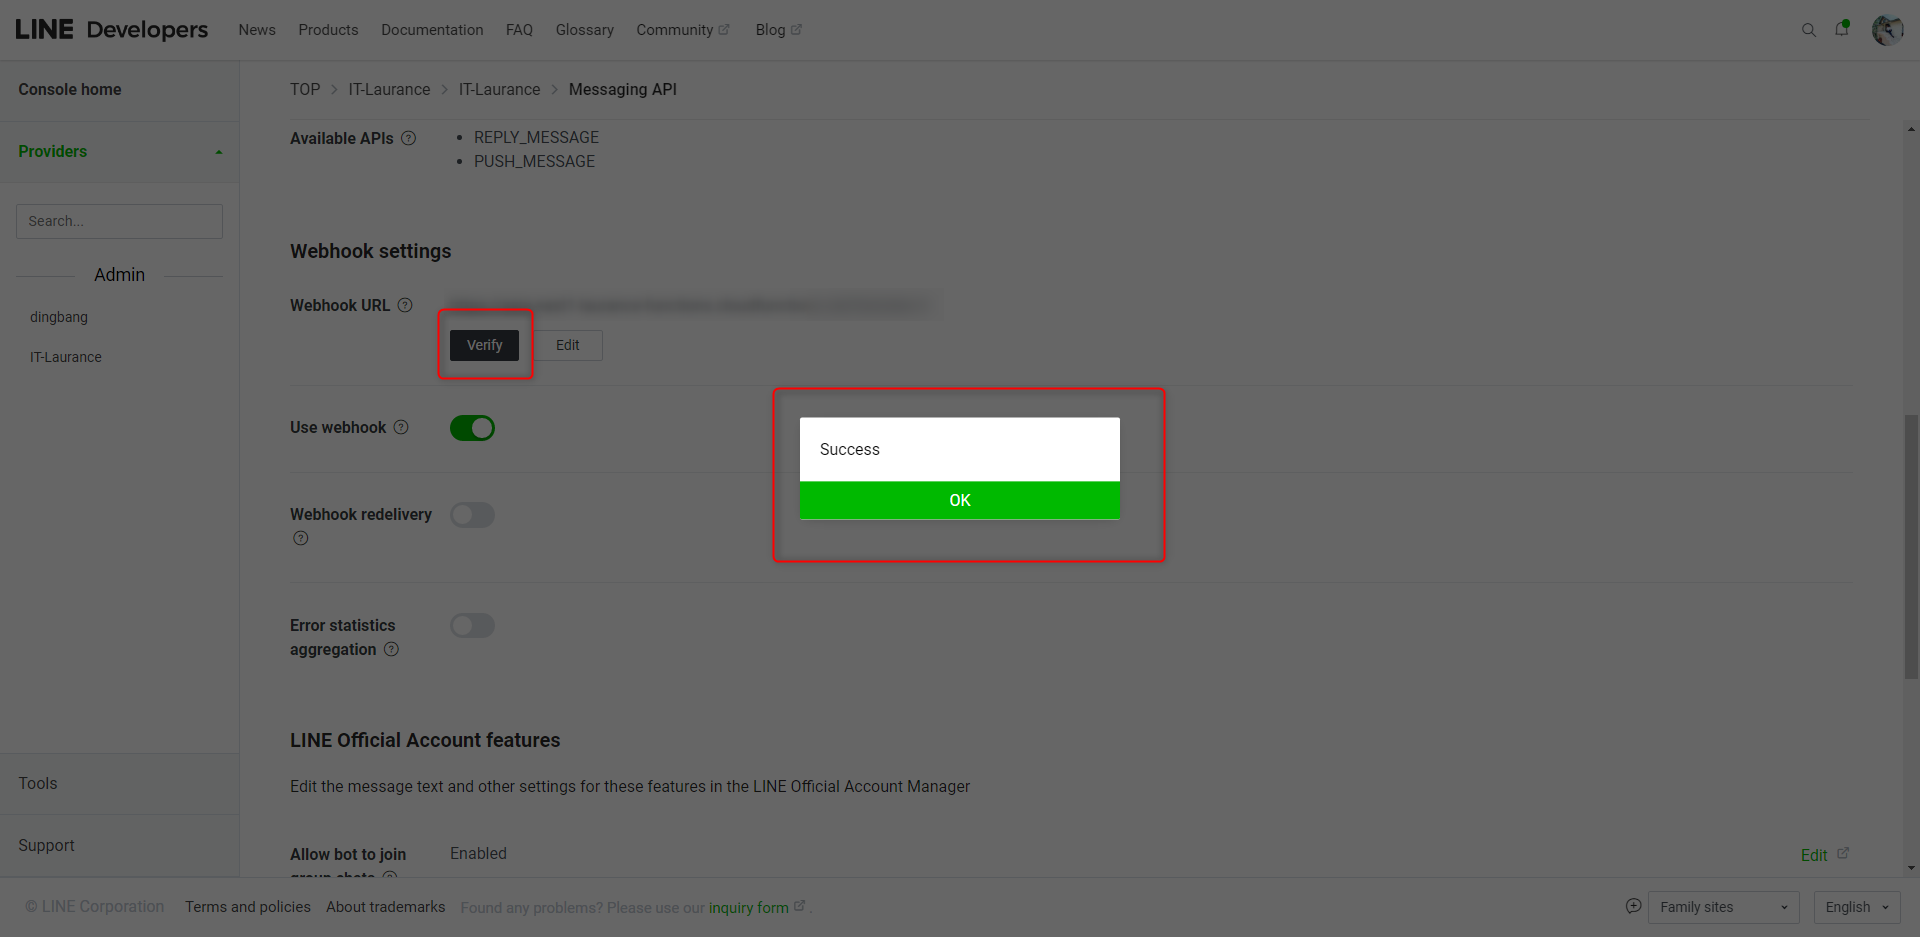Viewport: 1920px width, 937px height.
Task: Click the help icon next to Webhook URL
Action: click(405, 305)
